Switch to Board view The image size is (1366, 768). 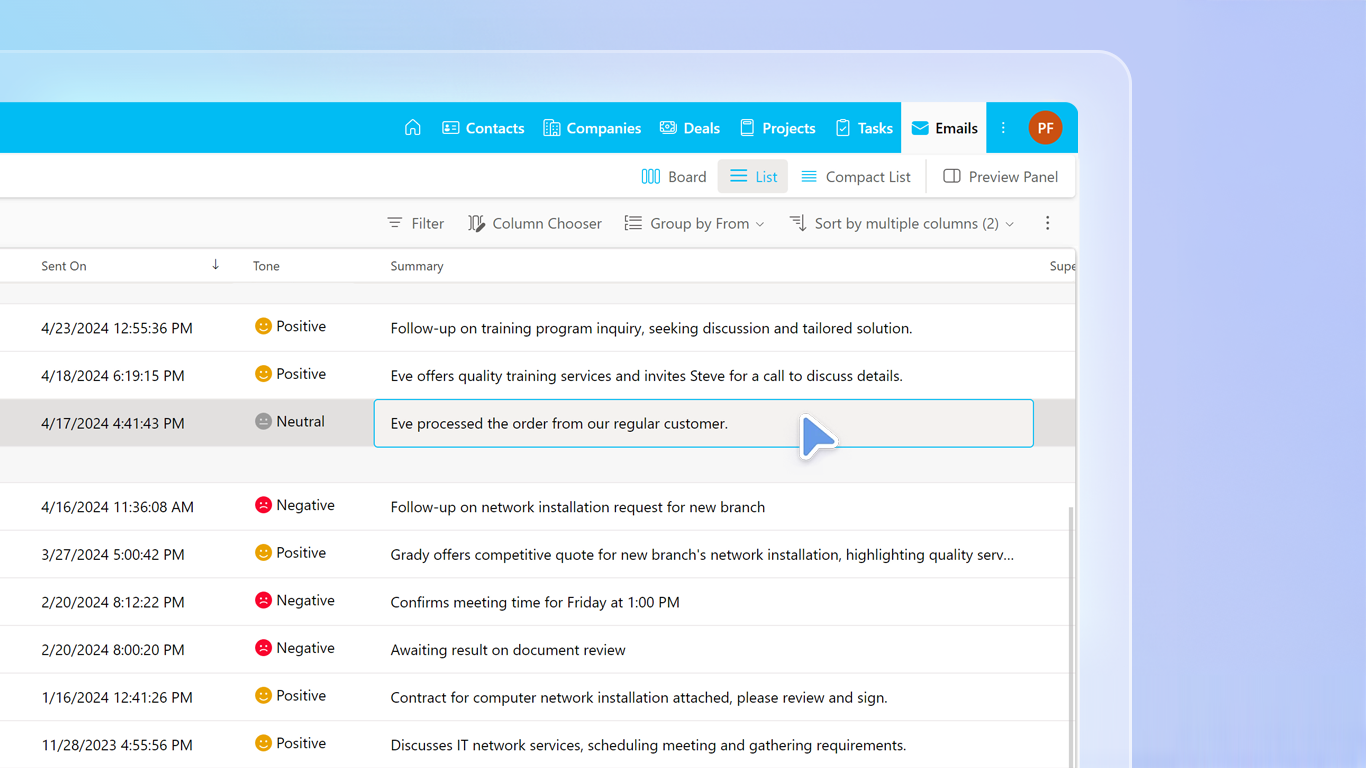tap(673, 176)
